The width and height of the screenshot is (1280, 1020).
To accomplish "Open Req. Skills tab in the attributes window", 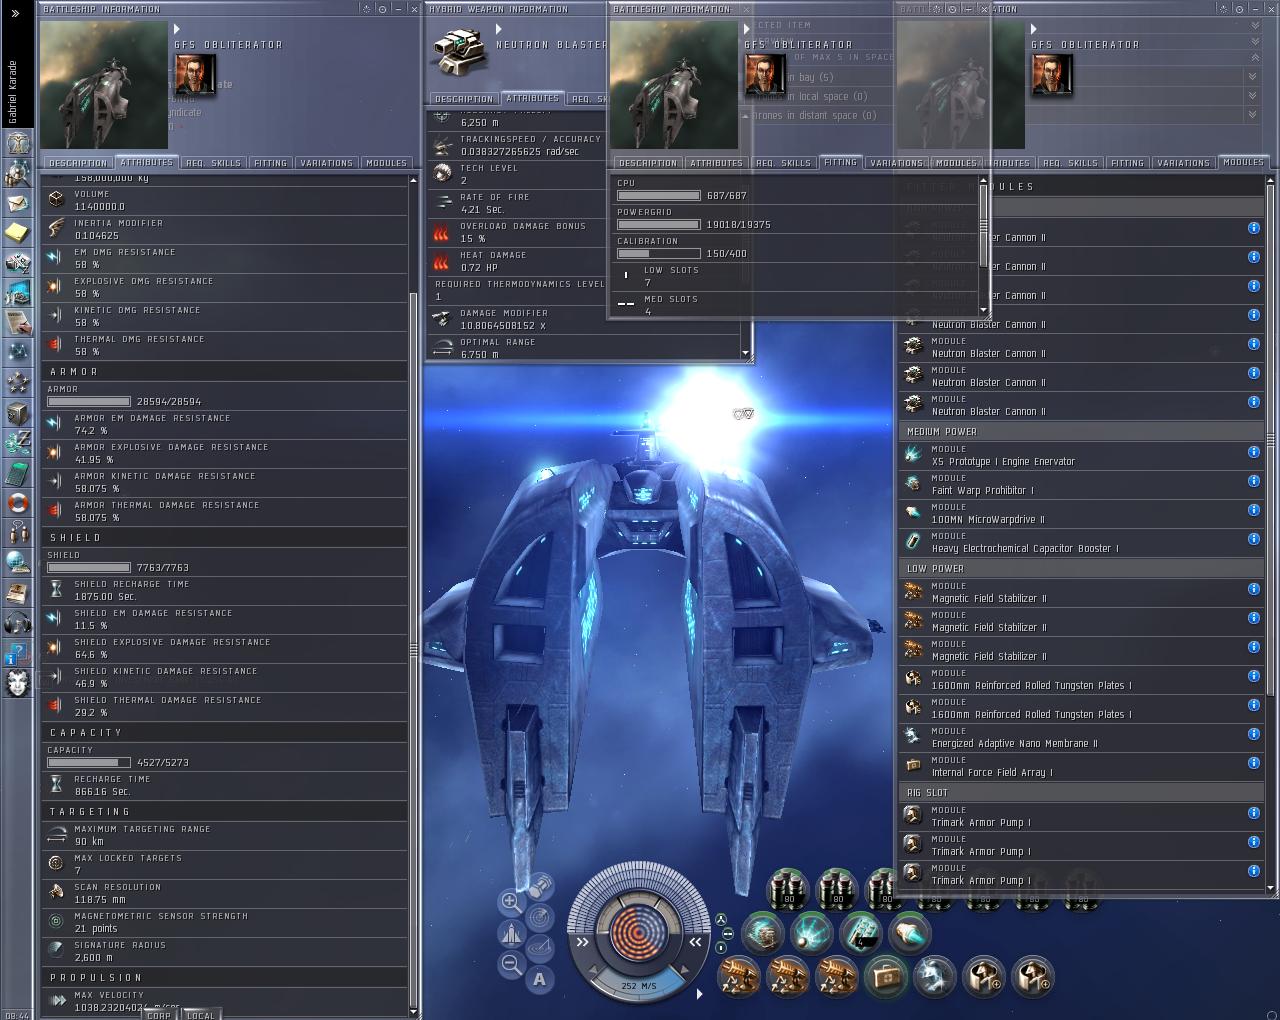I will coord(213,163).
